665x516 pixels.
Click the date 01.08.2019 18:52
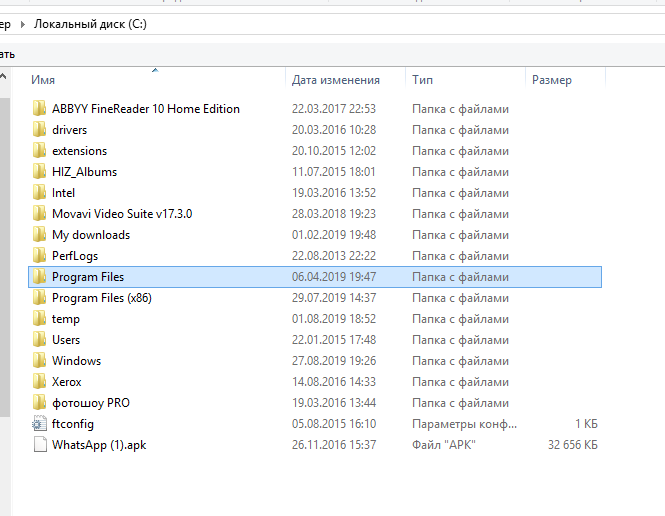click(334, 318)
